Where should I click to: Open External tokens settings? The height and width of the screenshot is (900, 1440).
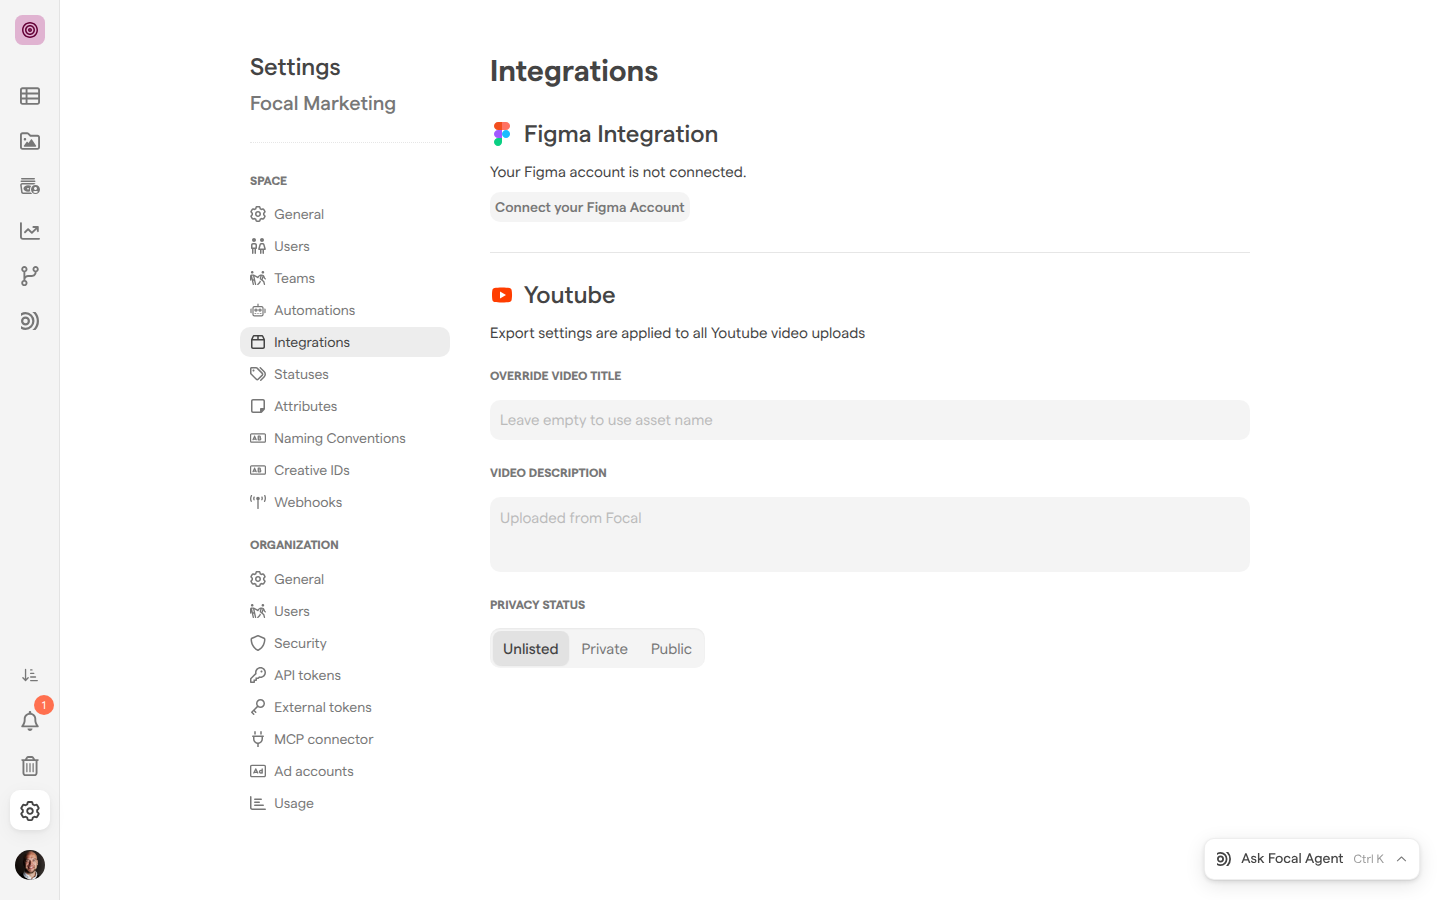[345, 707]
